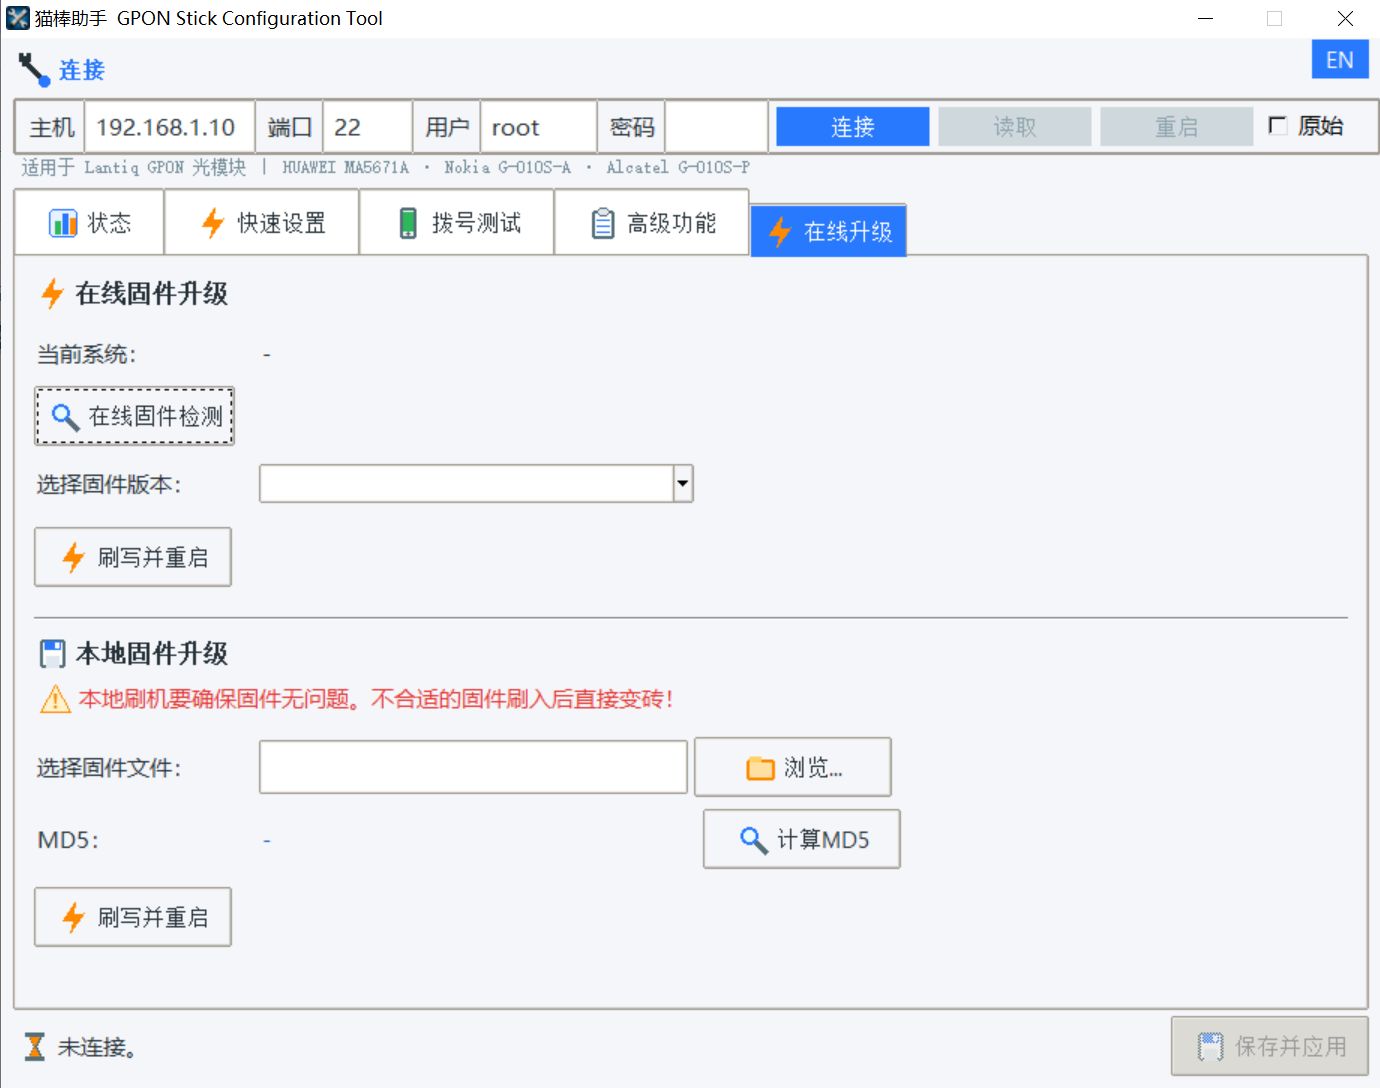Open the 高级功能 tab

tap(652, 222)
